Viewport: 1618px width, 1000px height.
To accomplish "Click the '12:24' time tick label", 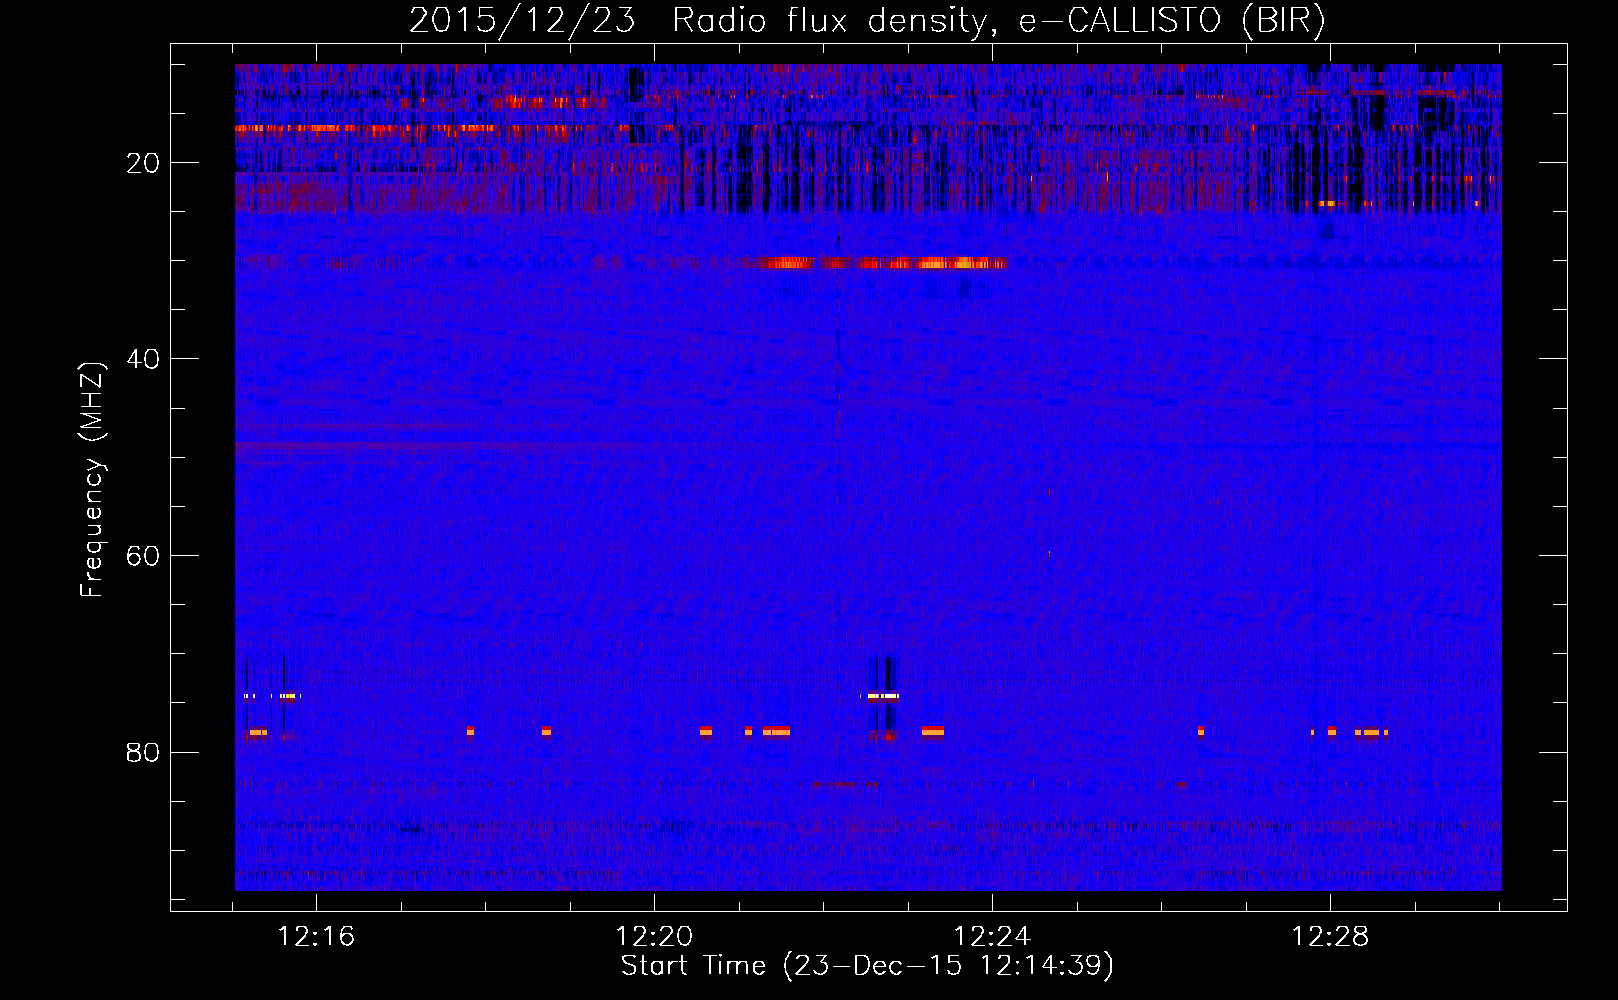I will pyautogui.click(x=992, y=937).
